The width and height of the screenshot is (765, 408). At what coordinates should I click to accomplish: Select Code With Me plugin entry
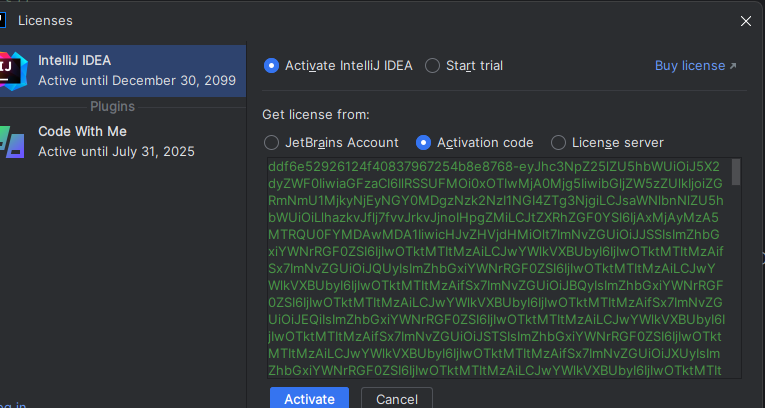pyautogui.click(x=123, y=142)
